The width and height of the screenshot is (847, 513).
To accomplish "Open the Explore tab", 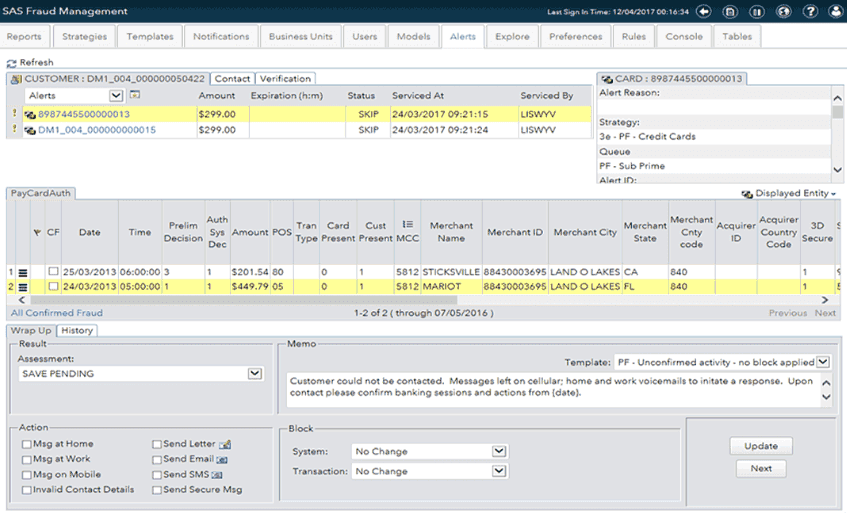I will 512,37.
